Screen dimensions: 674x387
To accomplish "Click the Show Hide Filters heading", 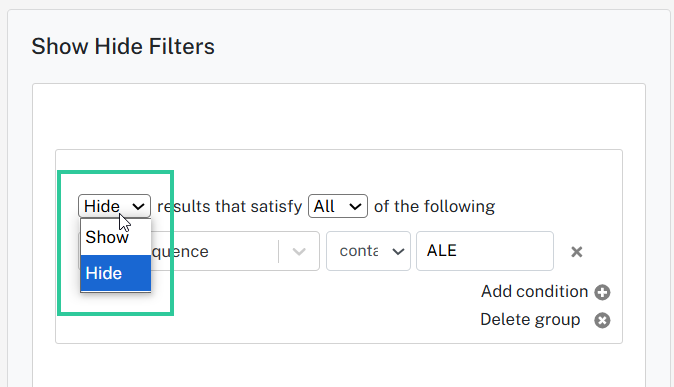I will click(123, 46).
